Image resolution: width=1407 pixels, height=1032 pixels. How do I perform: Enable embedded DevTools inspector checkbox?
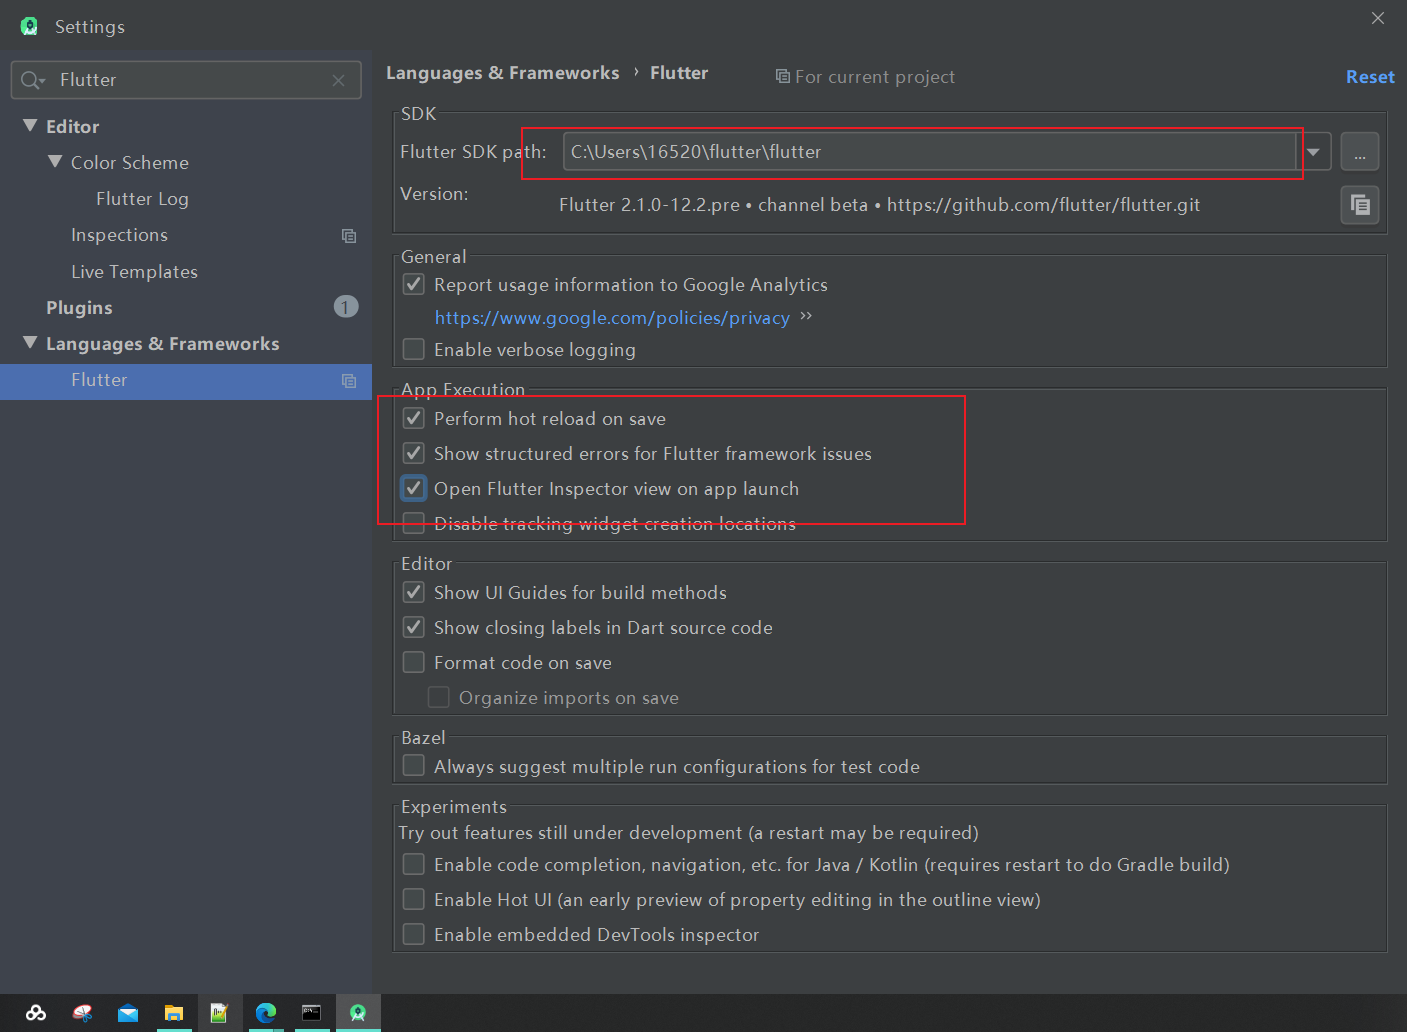click(x=413, y=934)
